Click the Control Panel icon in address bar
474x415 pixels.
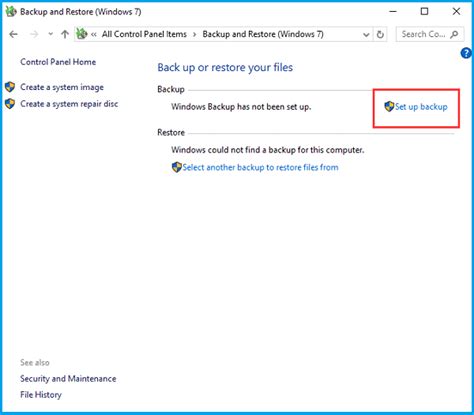coord(82,34)
